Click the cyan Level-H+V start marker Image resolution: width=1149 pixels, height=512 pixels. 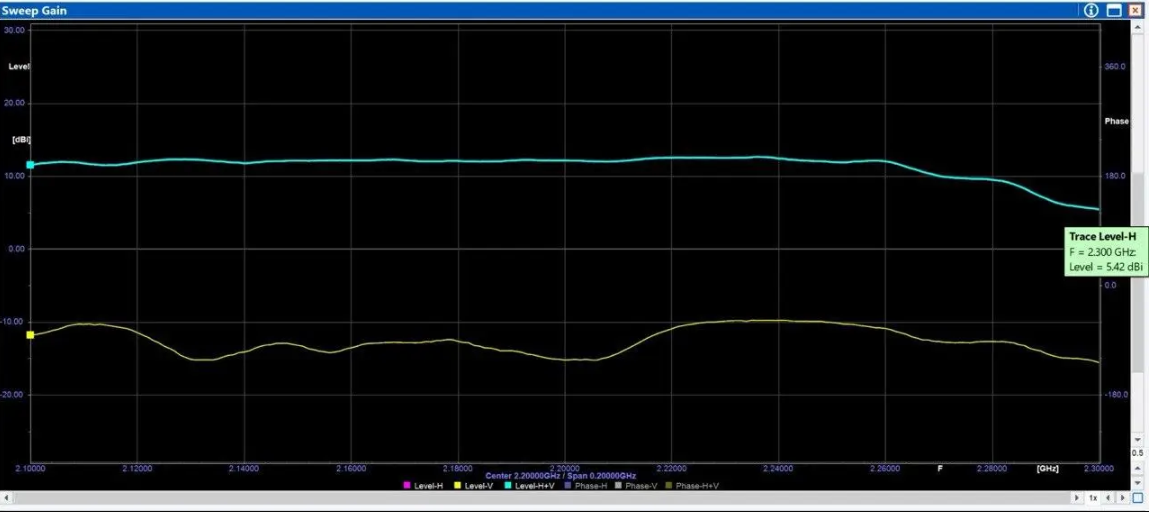coord(30,164)
